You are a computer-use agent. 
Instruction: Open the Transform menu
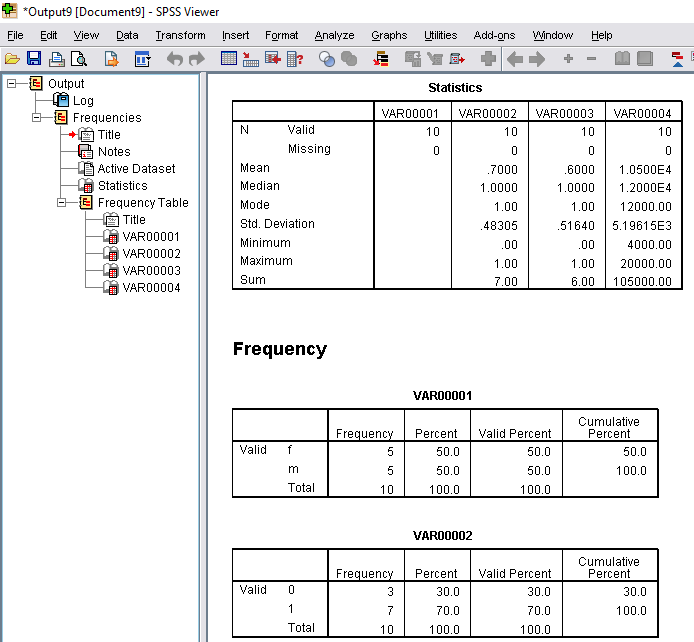click(x=180, y=35)
